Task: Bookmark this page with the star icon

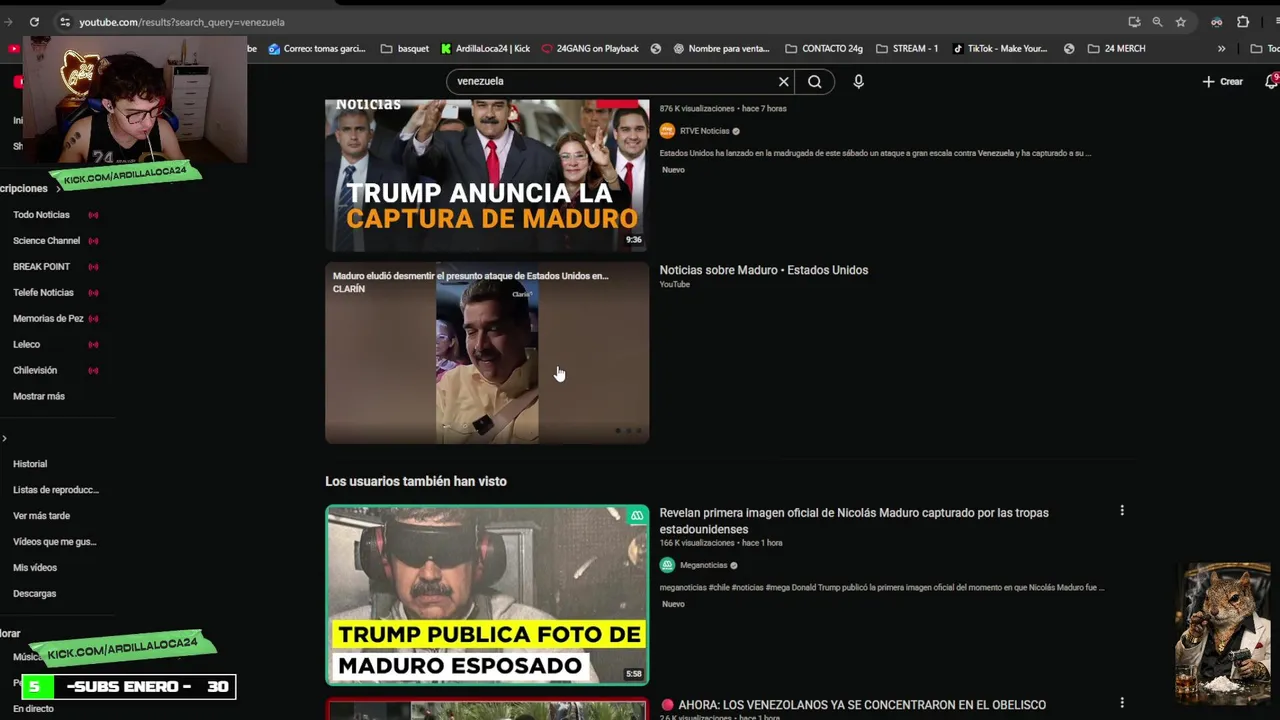Action: [x=1181, y=22]
